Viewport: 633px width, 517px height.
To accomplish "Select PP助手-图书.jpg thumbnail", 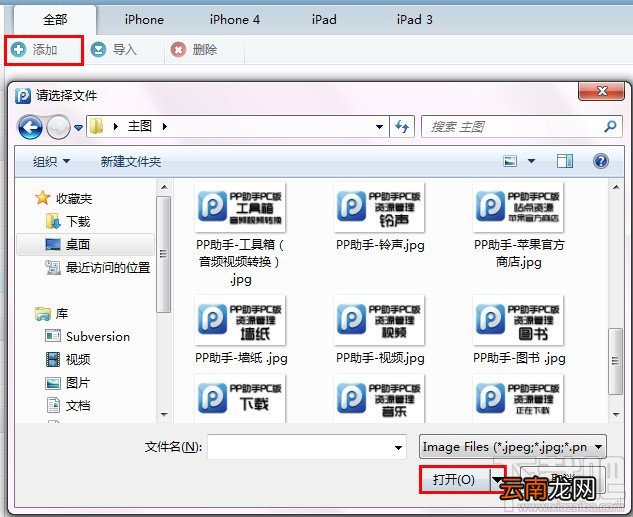I will (x=518, y=320).
